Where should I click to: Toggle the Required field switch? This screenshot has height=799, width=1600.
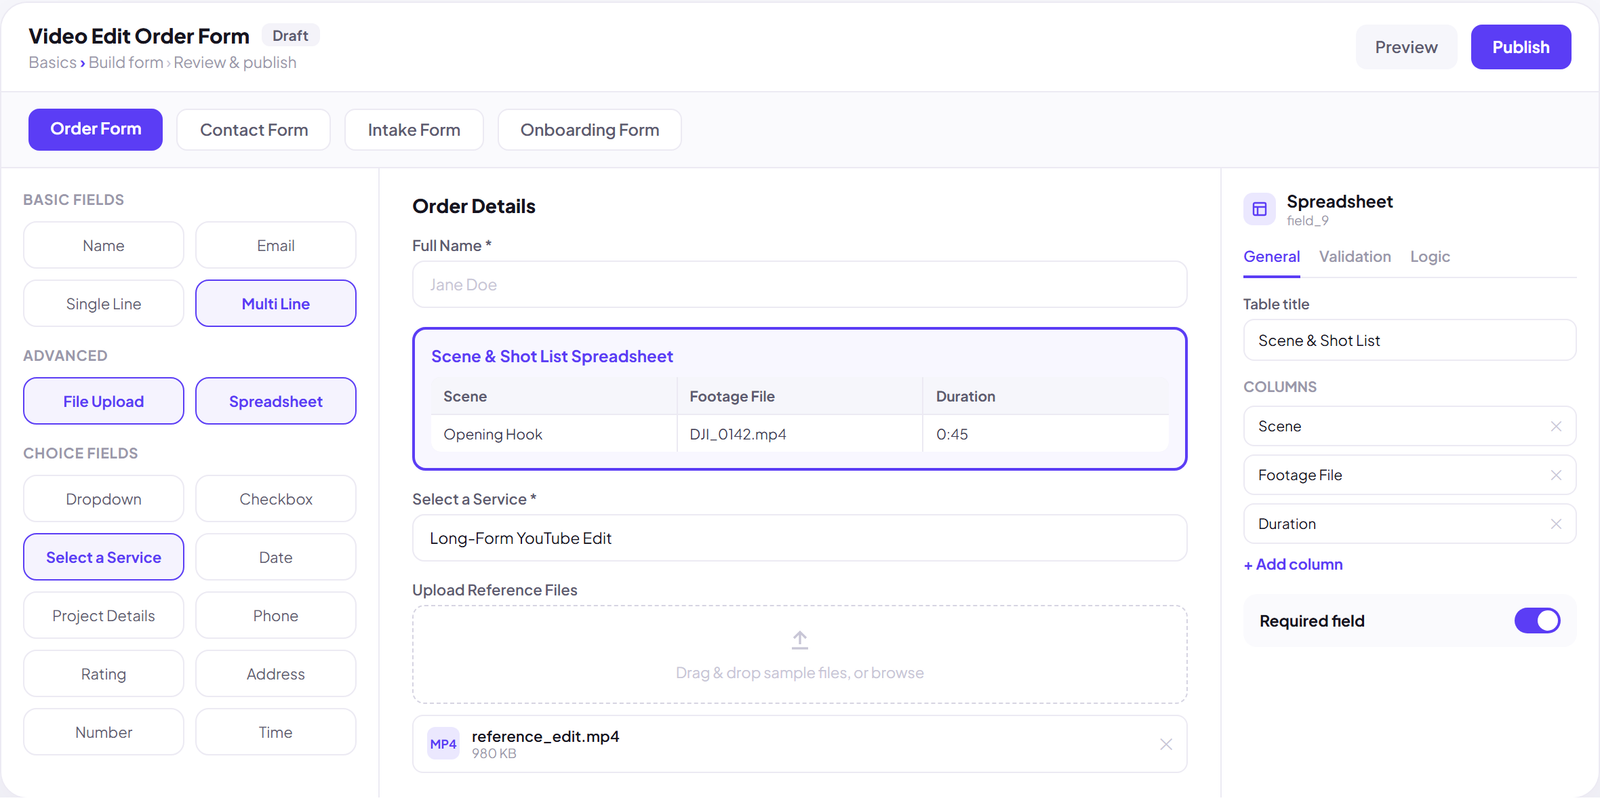pyautogui.click(x=1537, y=621)
